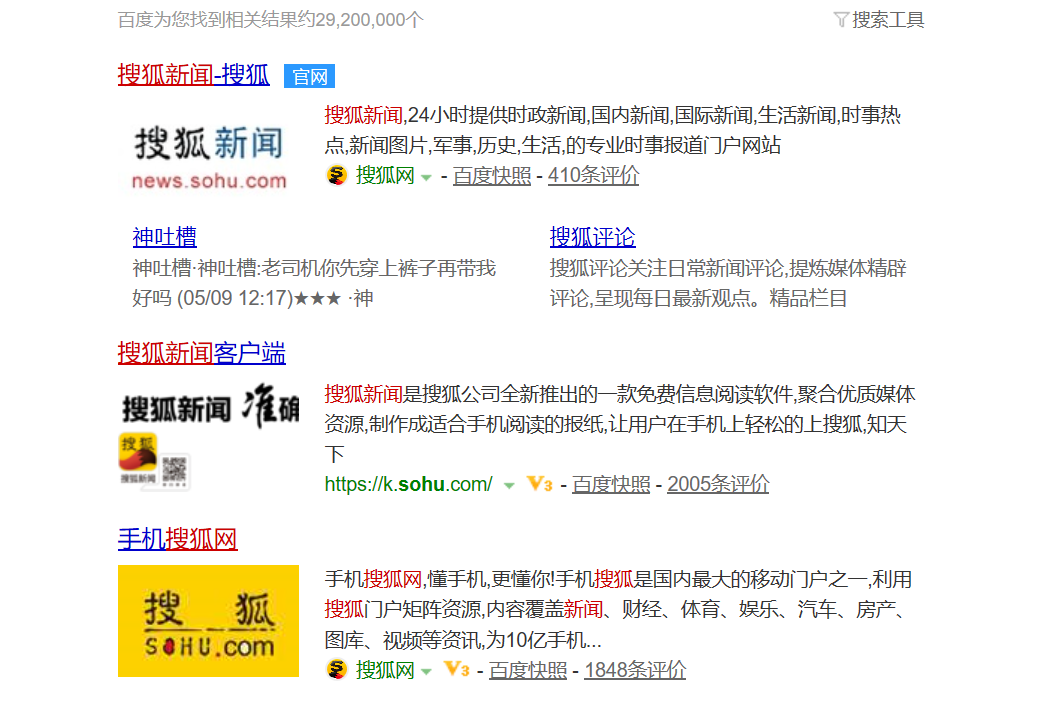Expand the dropdown arrow after 搜狐网 in the 搜狐新闻-搜狐 result
Screen dimensions: 1046x702
pyautogui.click(x=426, y=178)
